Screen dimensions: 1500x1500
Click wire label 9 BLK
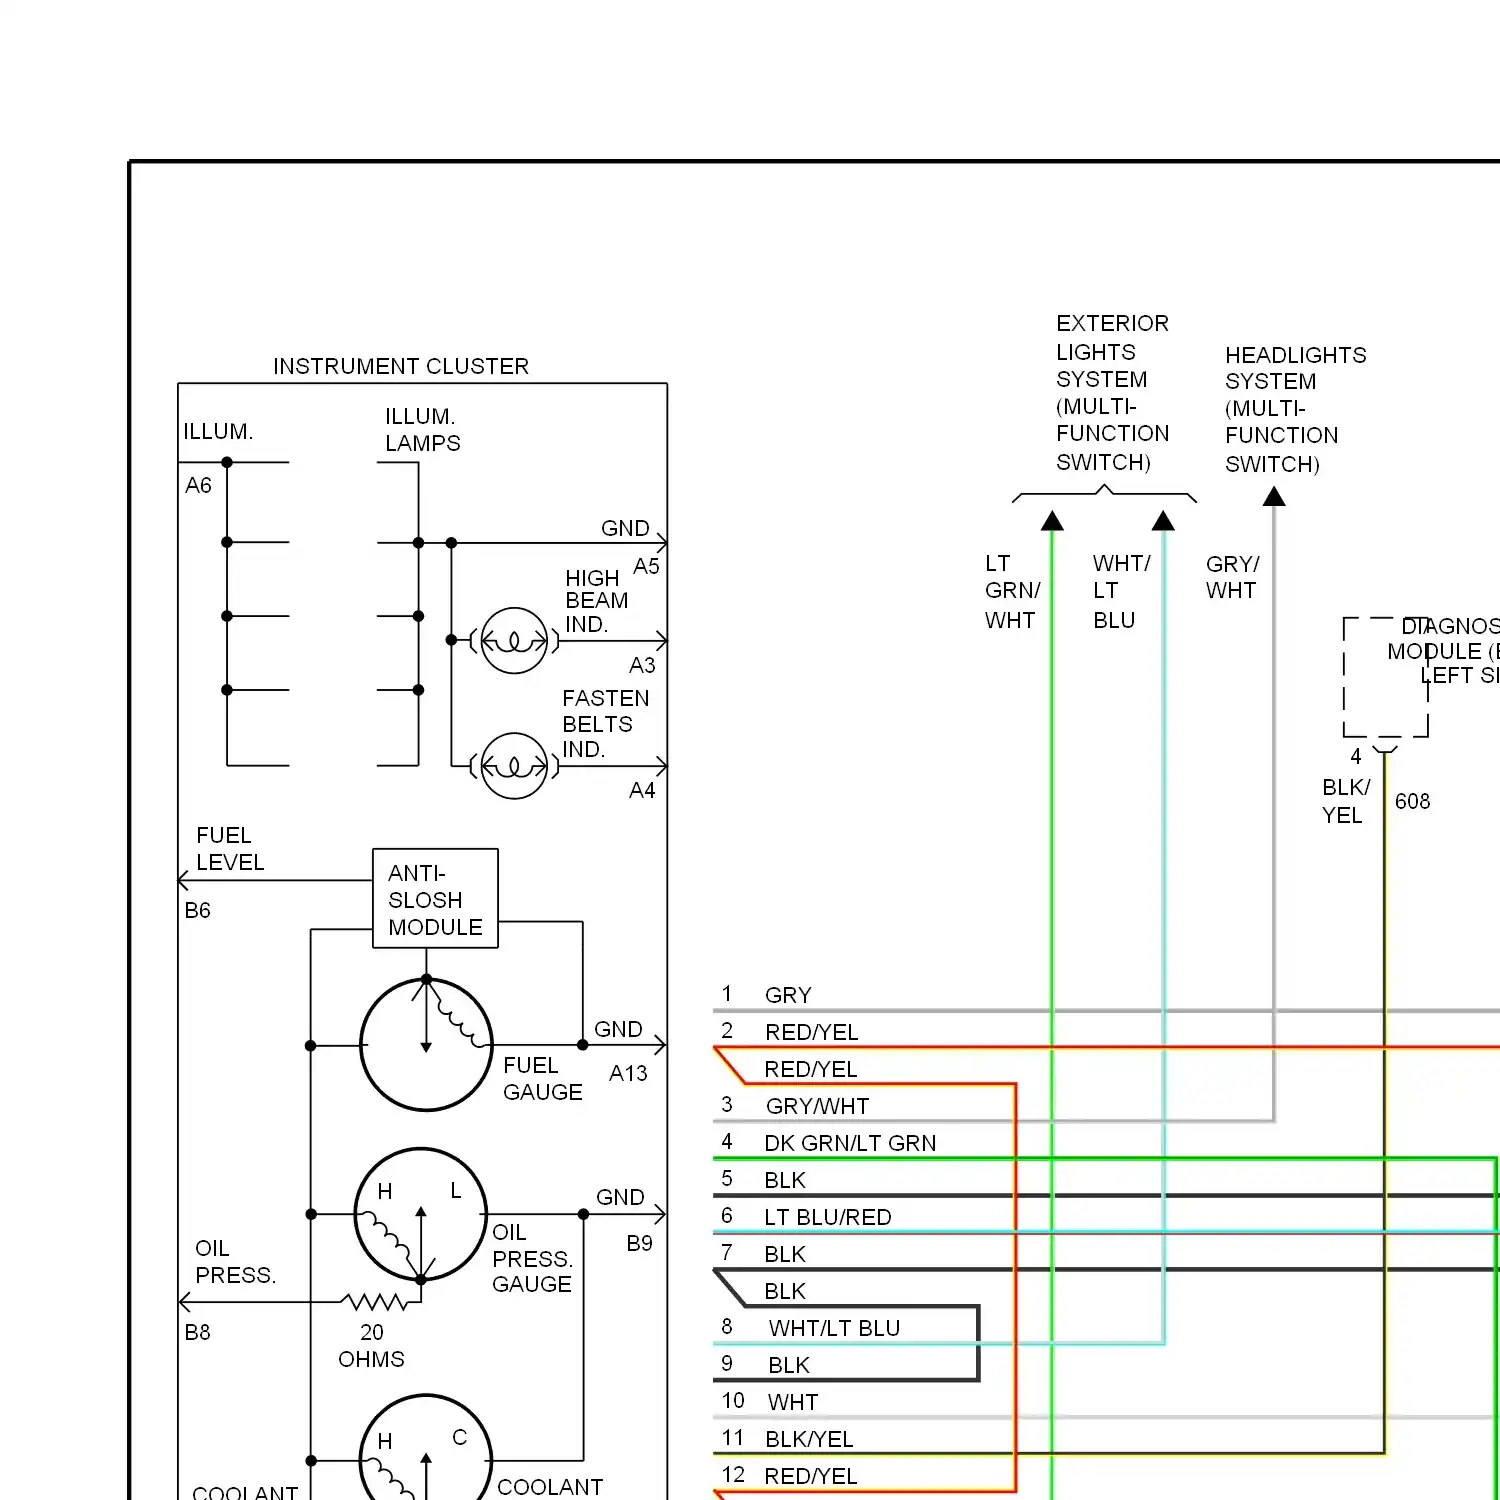[x=765, y=1365]
